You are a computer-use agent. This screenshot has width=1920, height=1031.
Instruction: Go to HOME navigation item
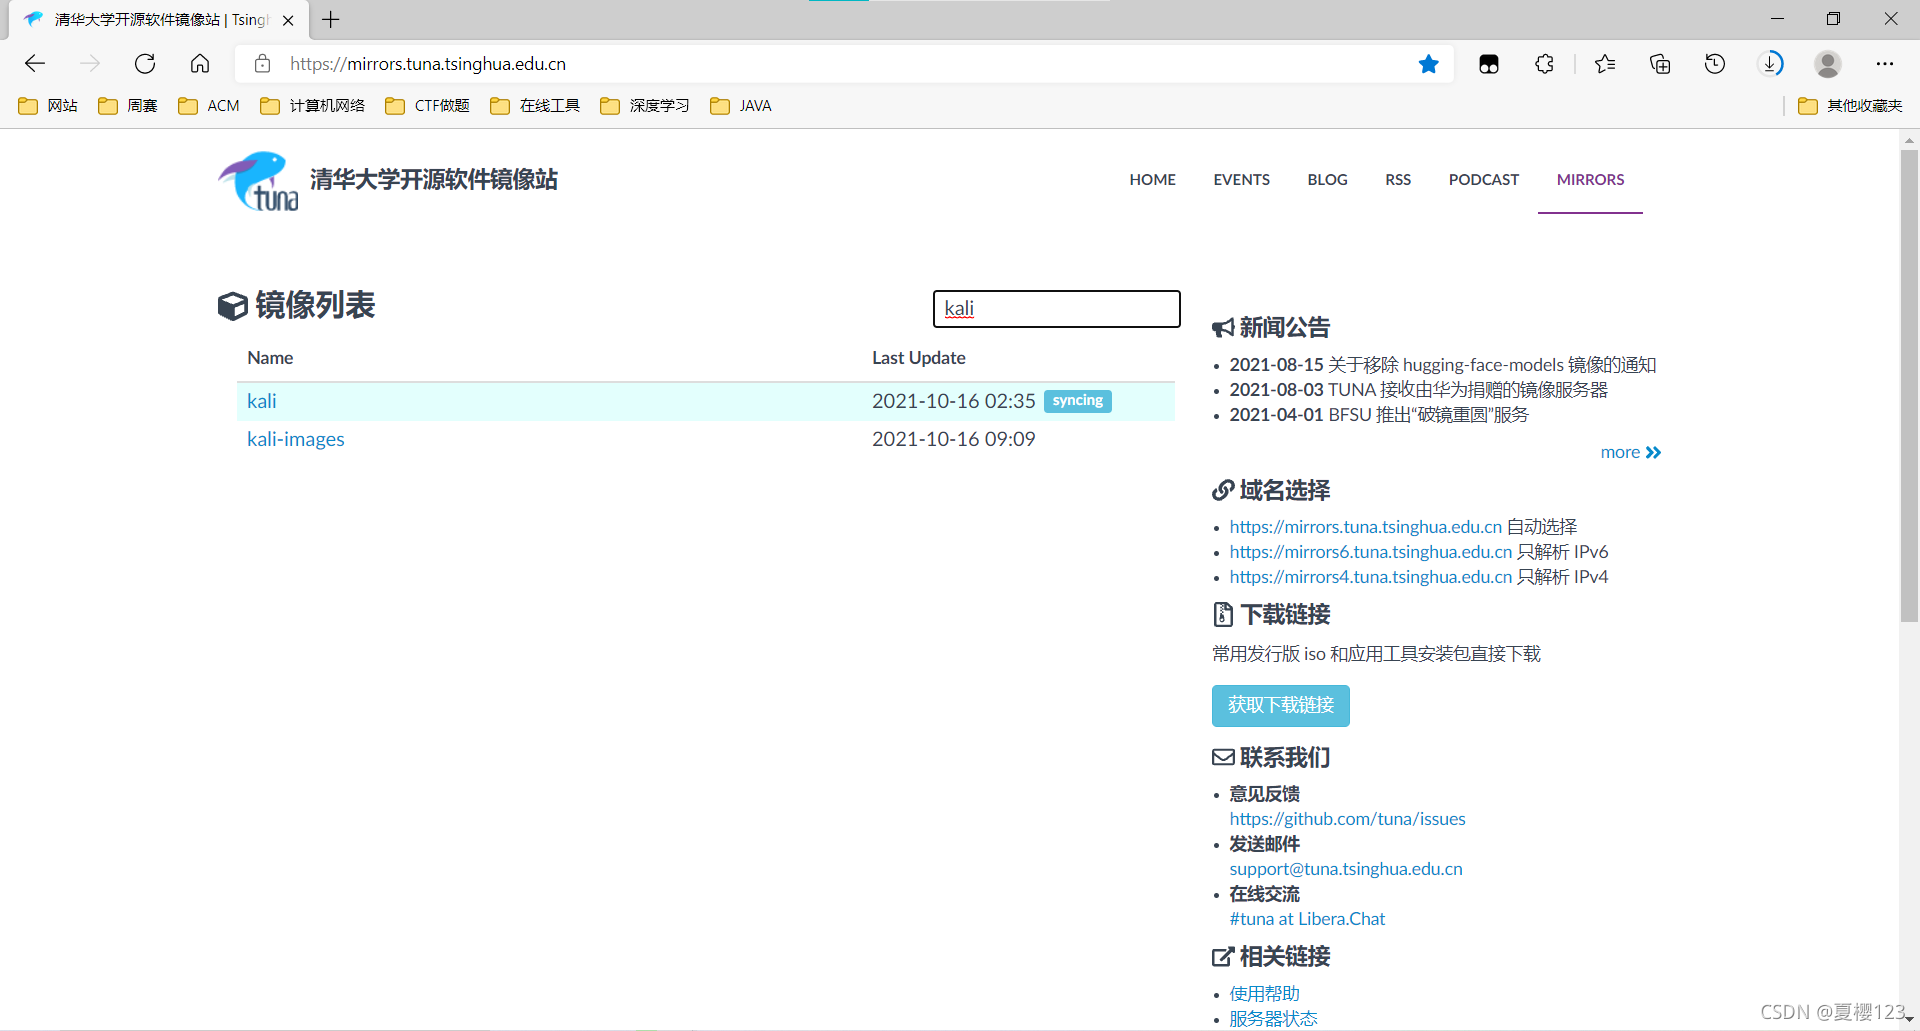1152,180
